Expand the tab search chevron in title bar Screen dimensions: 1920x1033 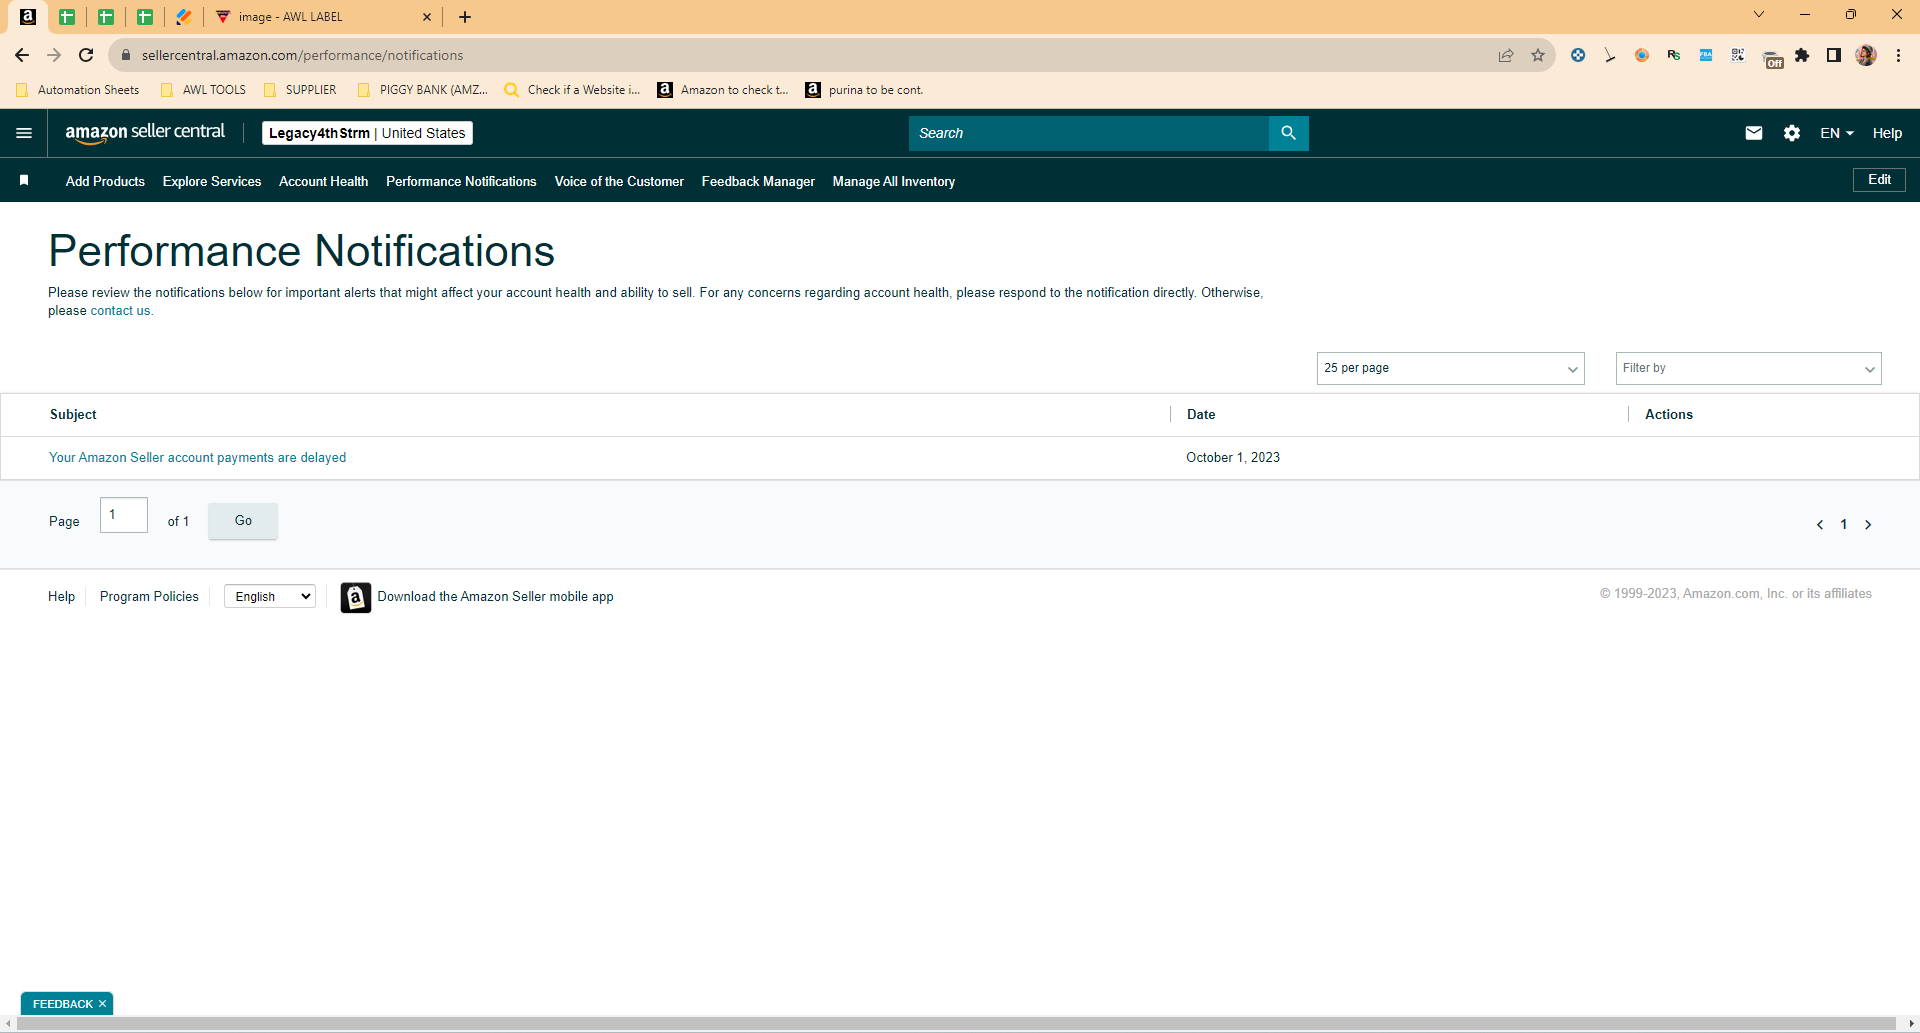[x=1759, y=14]
